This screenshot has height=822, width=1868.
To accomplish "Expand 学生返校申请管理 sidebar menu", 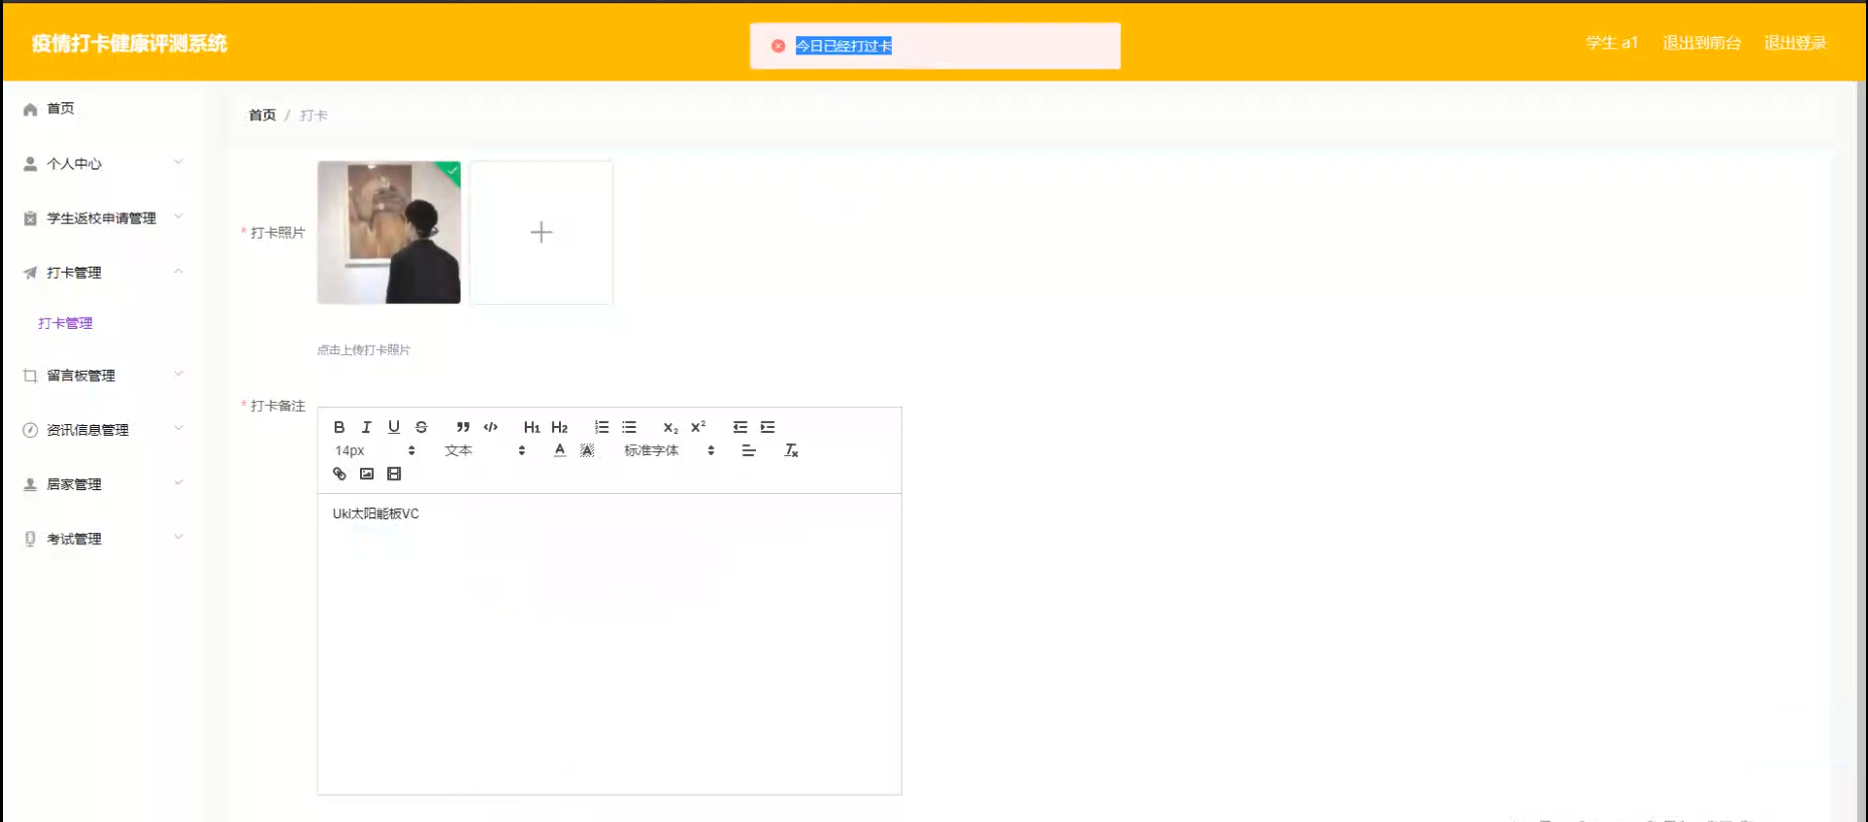I will pos(102,218).
